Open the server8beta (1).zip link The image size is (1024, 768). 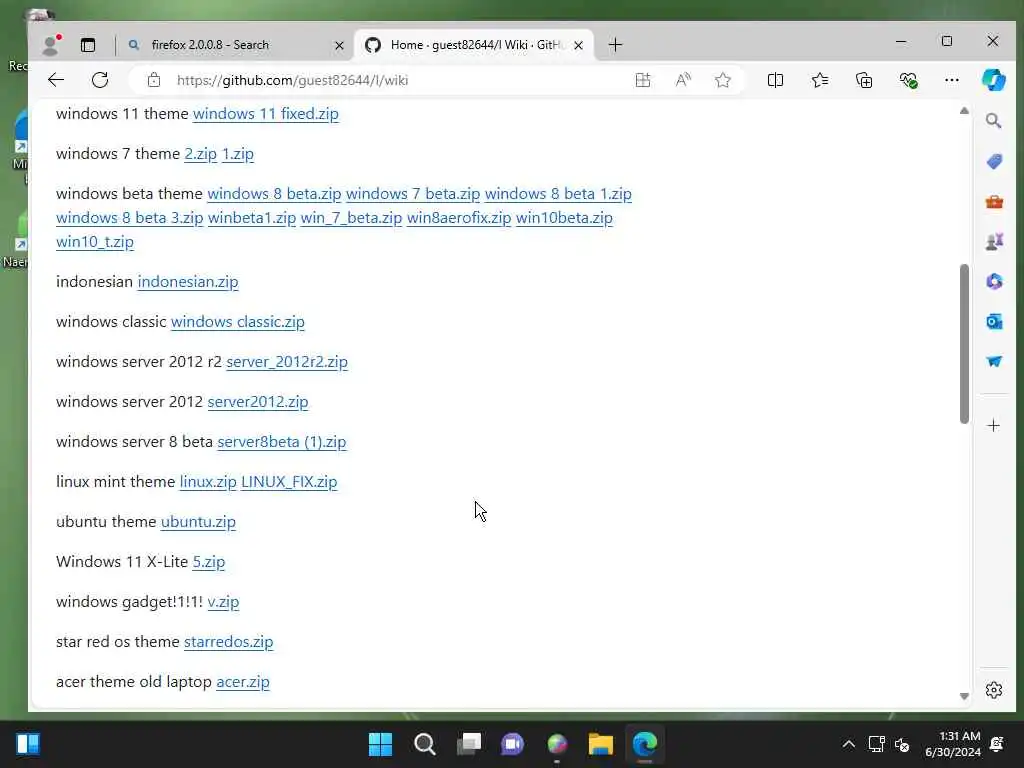[281, 441]
